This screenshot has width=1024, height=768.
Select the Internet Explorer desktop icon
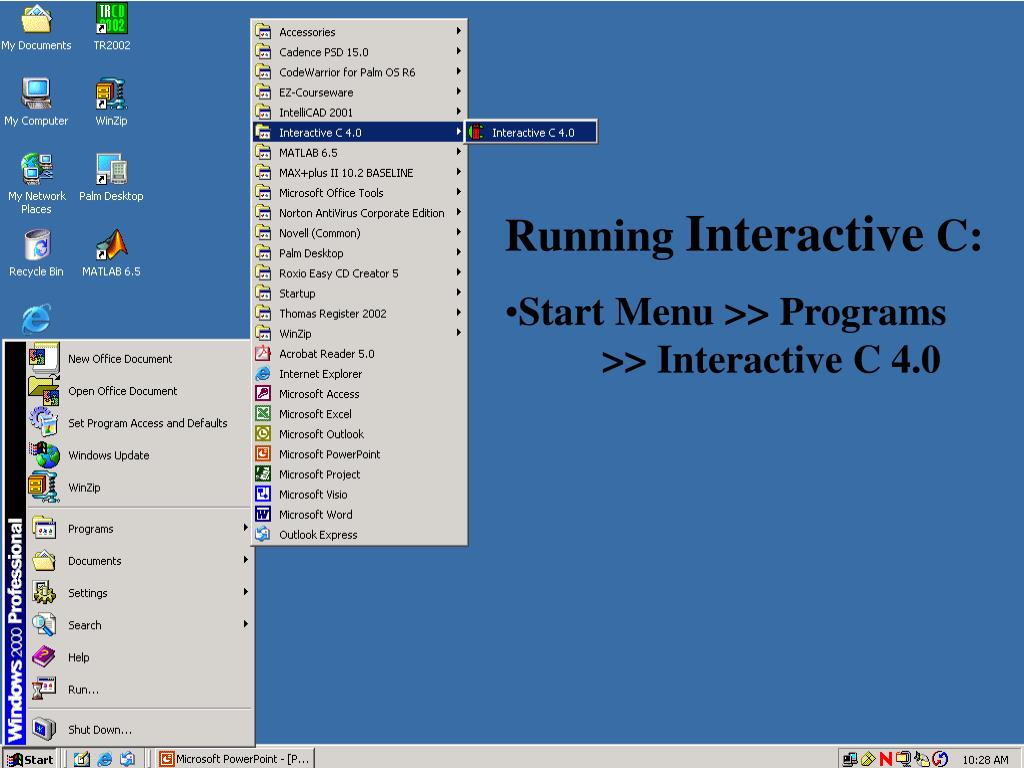36,319
